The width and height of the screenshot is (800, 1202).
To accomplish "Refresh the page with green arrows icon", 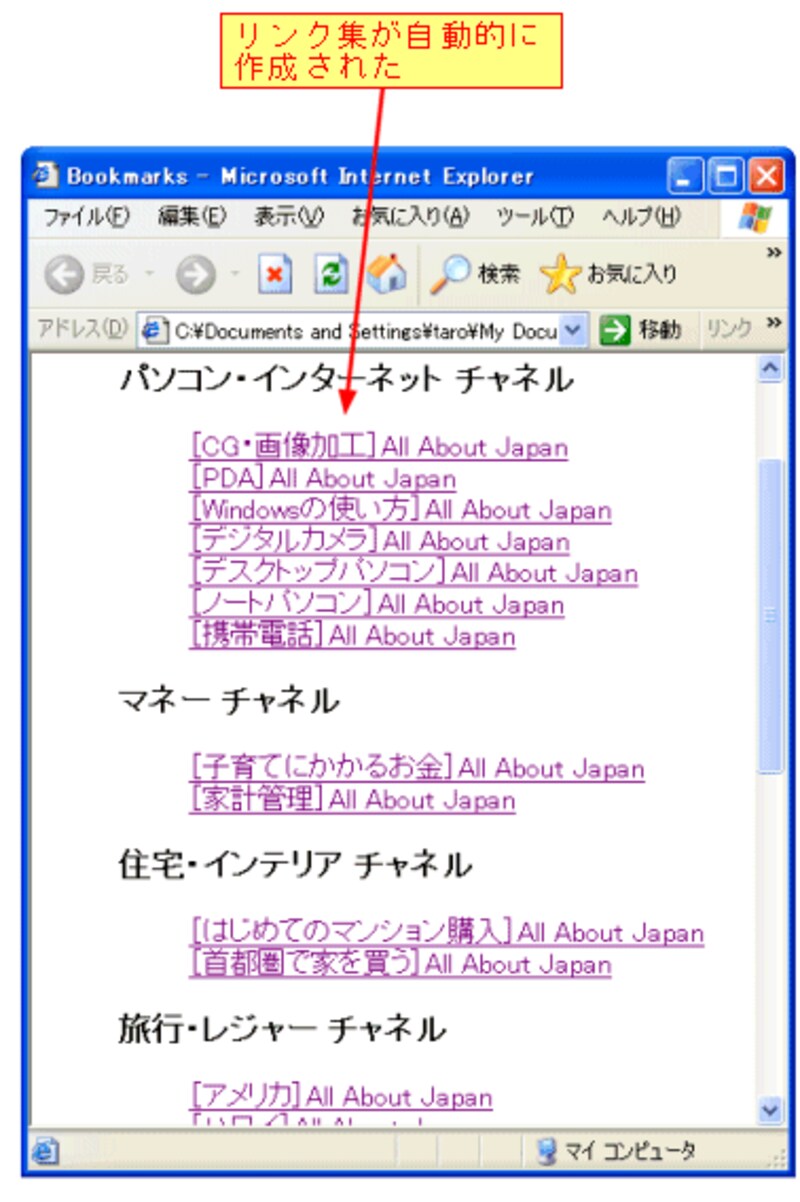I will coord(330,275).
